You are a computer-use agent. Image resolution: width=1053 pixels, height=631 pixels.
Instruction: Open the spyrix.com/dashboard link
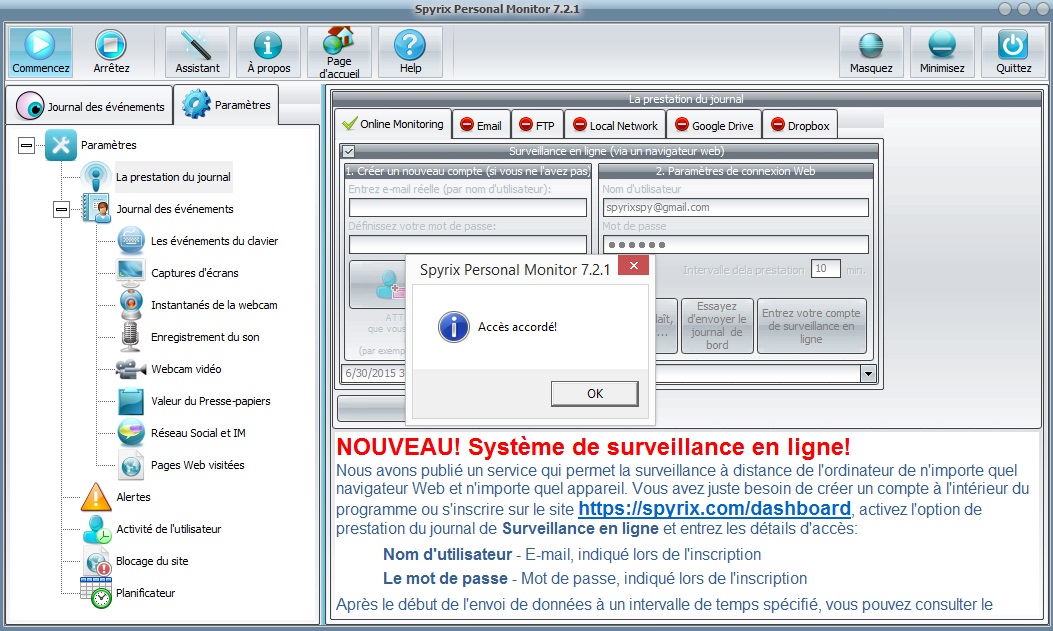715,508
